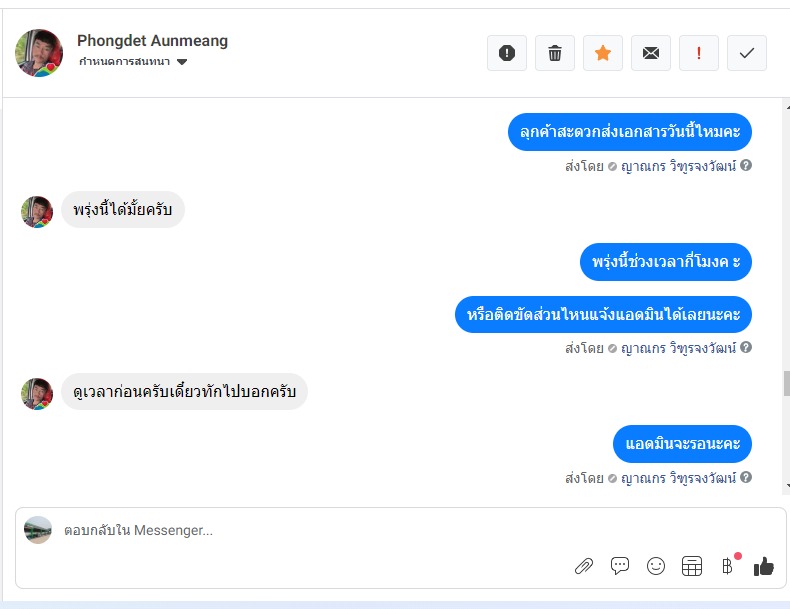Click the Phongdet Aunmeang contact name
790x609 pixels.
point(152,41)
